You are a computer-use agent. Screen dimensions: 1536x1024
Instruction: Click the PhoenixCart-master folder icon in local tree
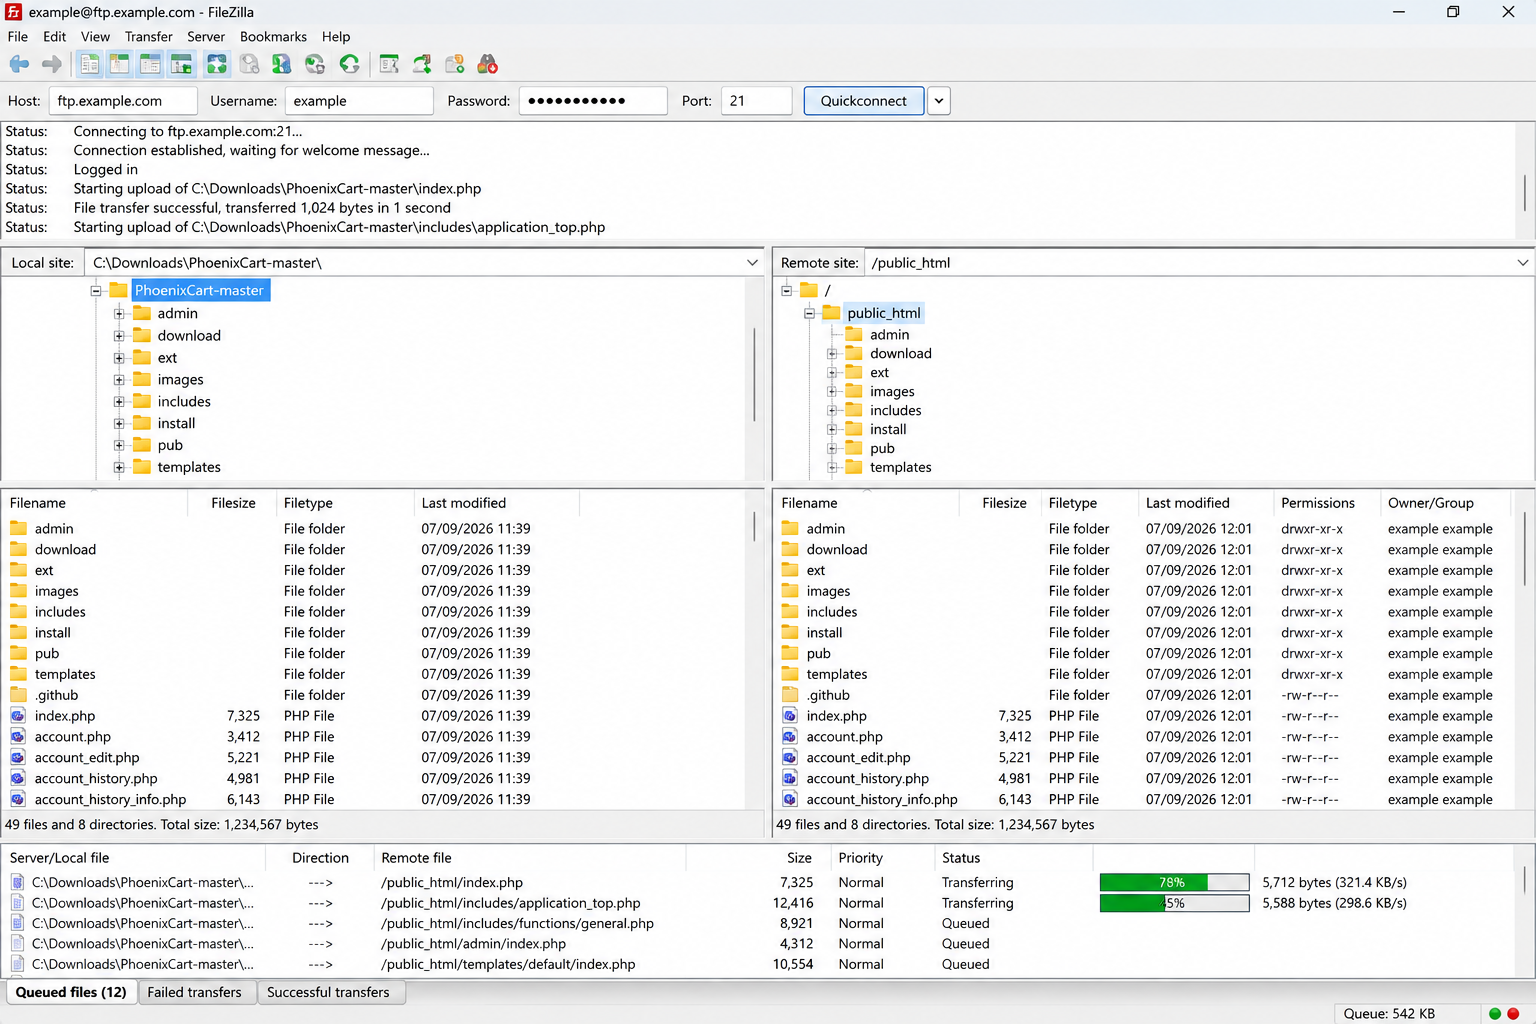pos(119,290)
